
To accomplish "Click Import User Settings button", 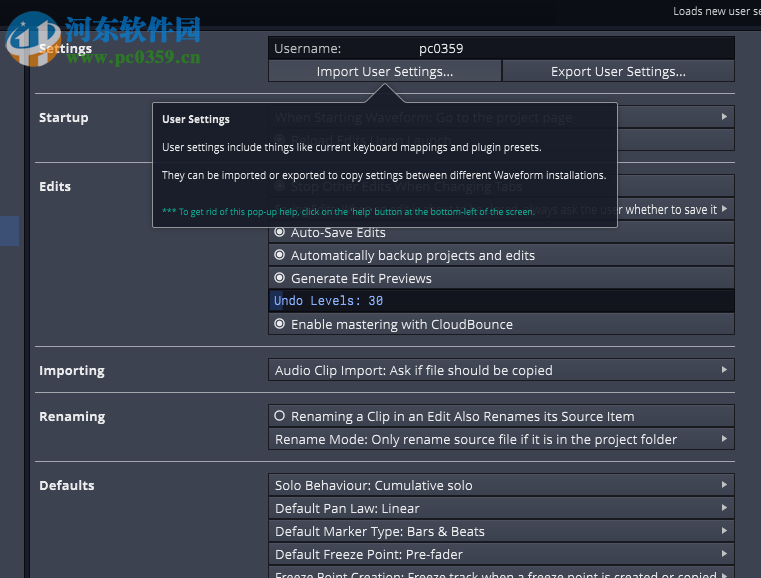I will [x=384, y=71].
